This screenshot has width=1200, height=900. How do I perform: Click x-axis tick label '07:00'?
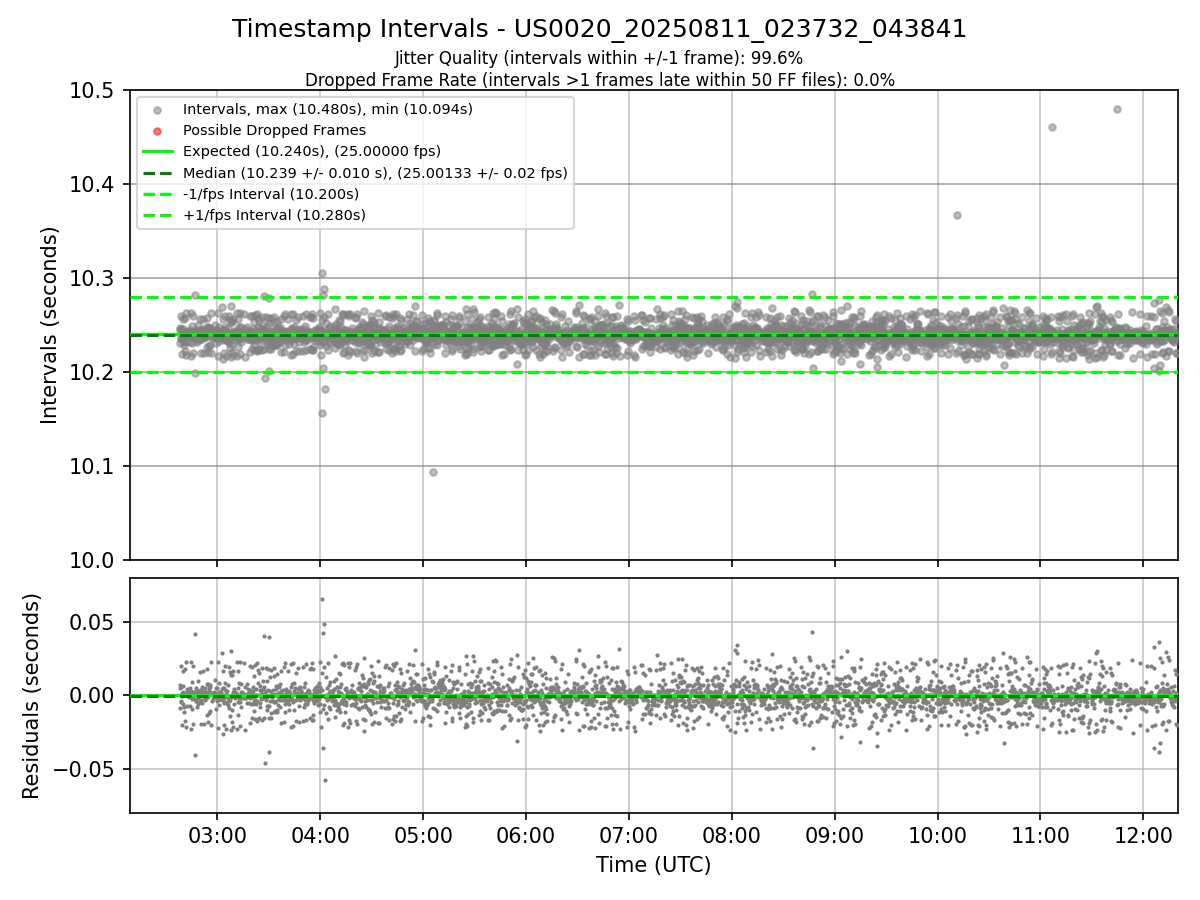pos(629,834)
